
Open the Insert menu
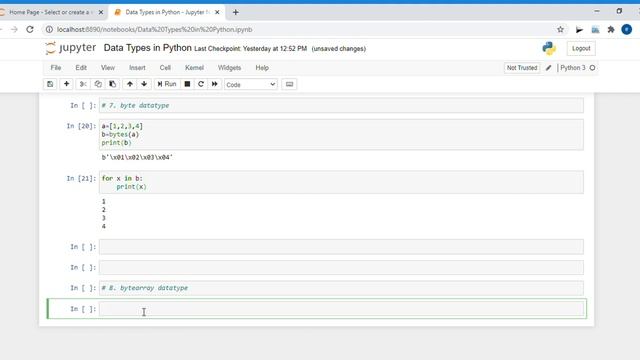pyautogui.click(x=137, y=68)
